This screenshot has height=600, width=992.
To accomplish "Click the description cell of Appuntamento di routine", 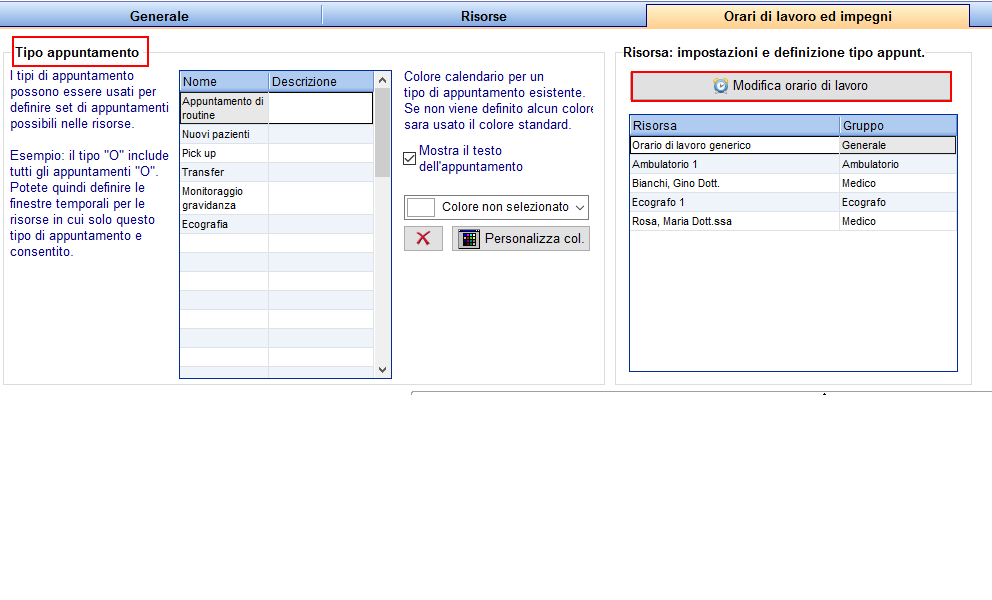I will [x=321, y=108].
